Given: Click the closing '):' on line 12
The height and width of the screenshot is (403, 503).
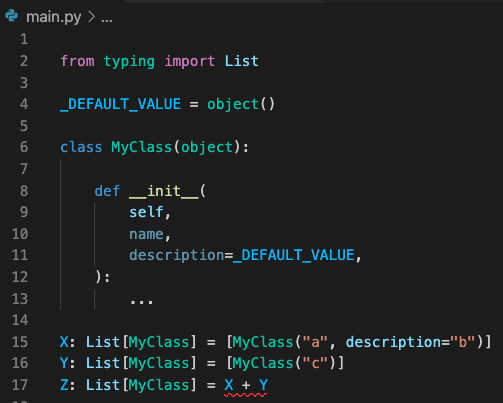Looking at the screenshot, I should [x=103, y=277].
